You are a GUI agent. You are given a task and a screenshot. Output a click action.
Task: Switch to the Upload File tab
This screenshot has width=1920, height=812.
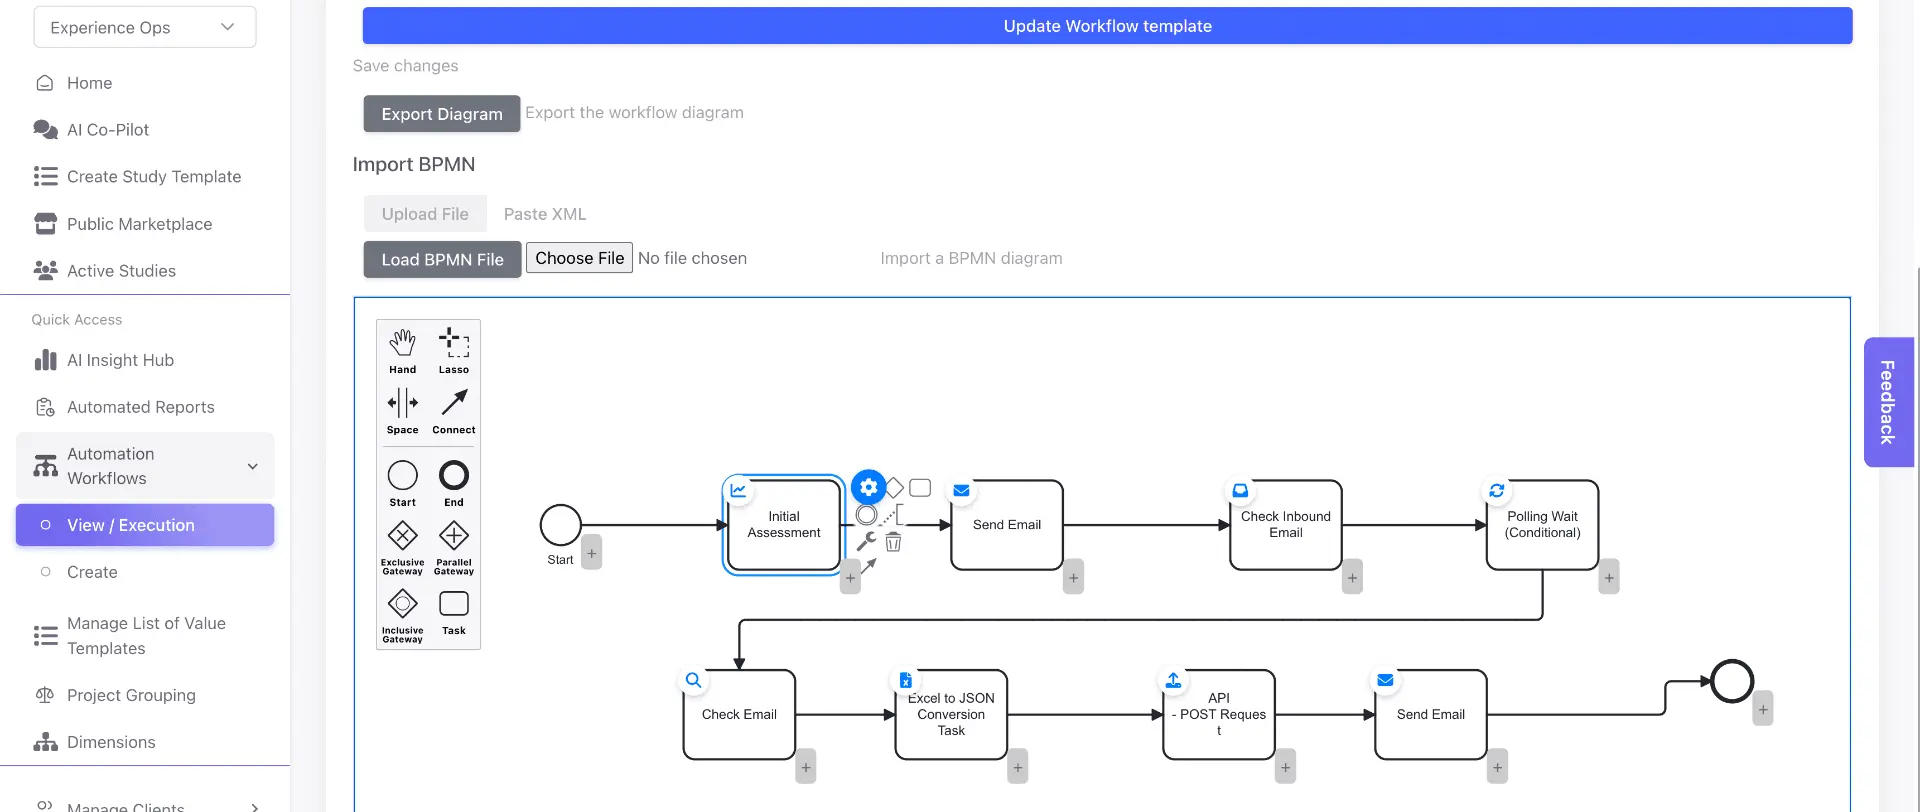[425, 214]
